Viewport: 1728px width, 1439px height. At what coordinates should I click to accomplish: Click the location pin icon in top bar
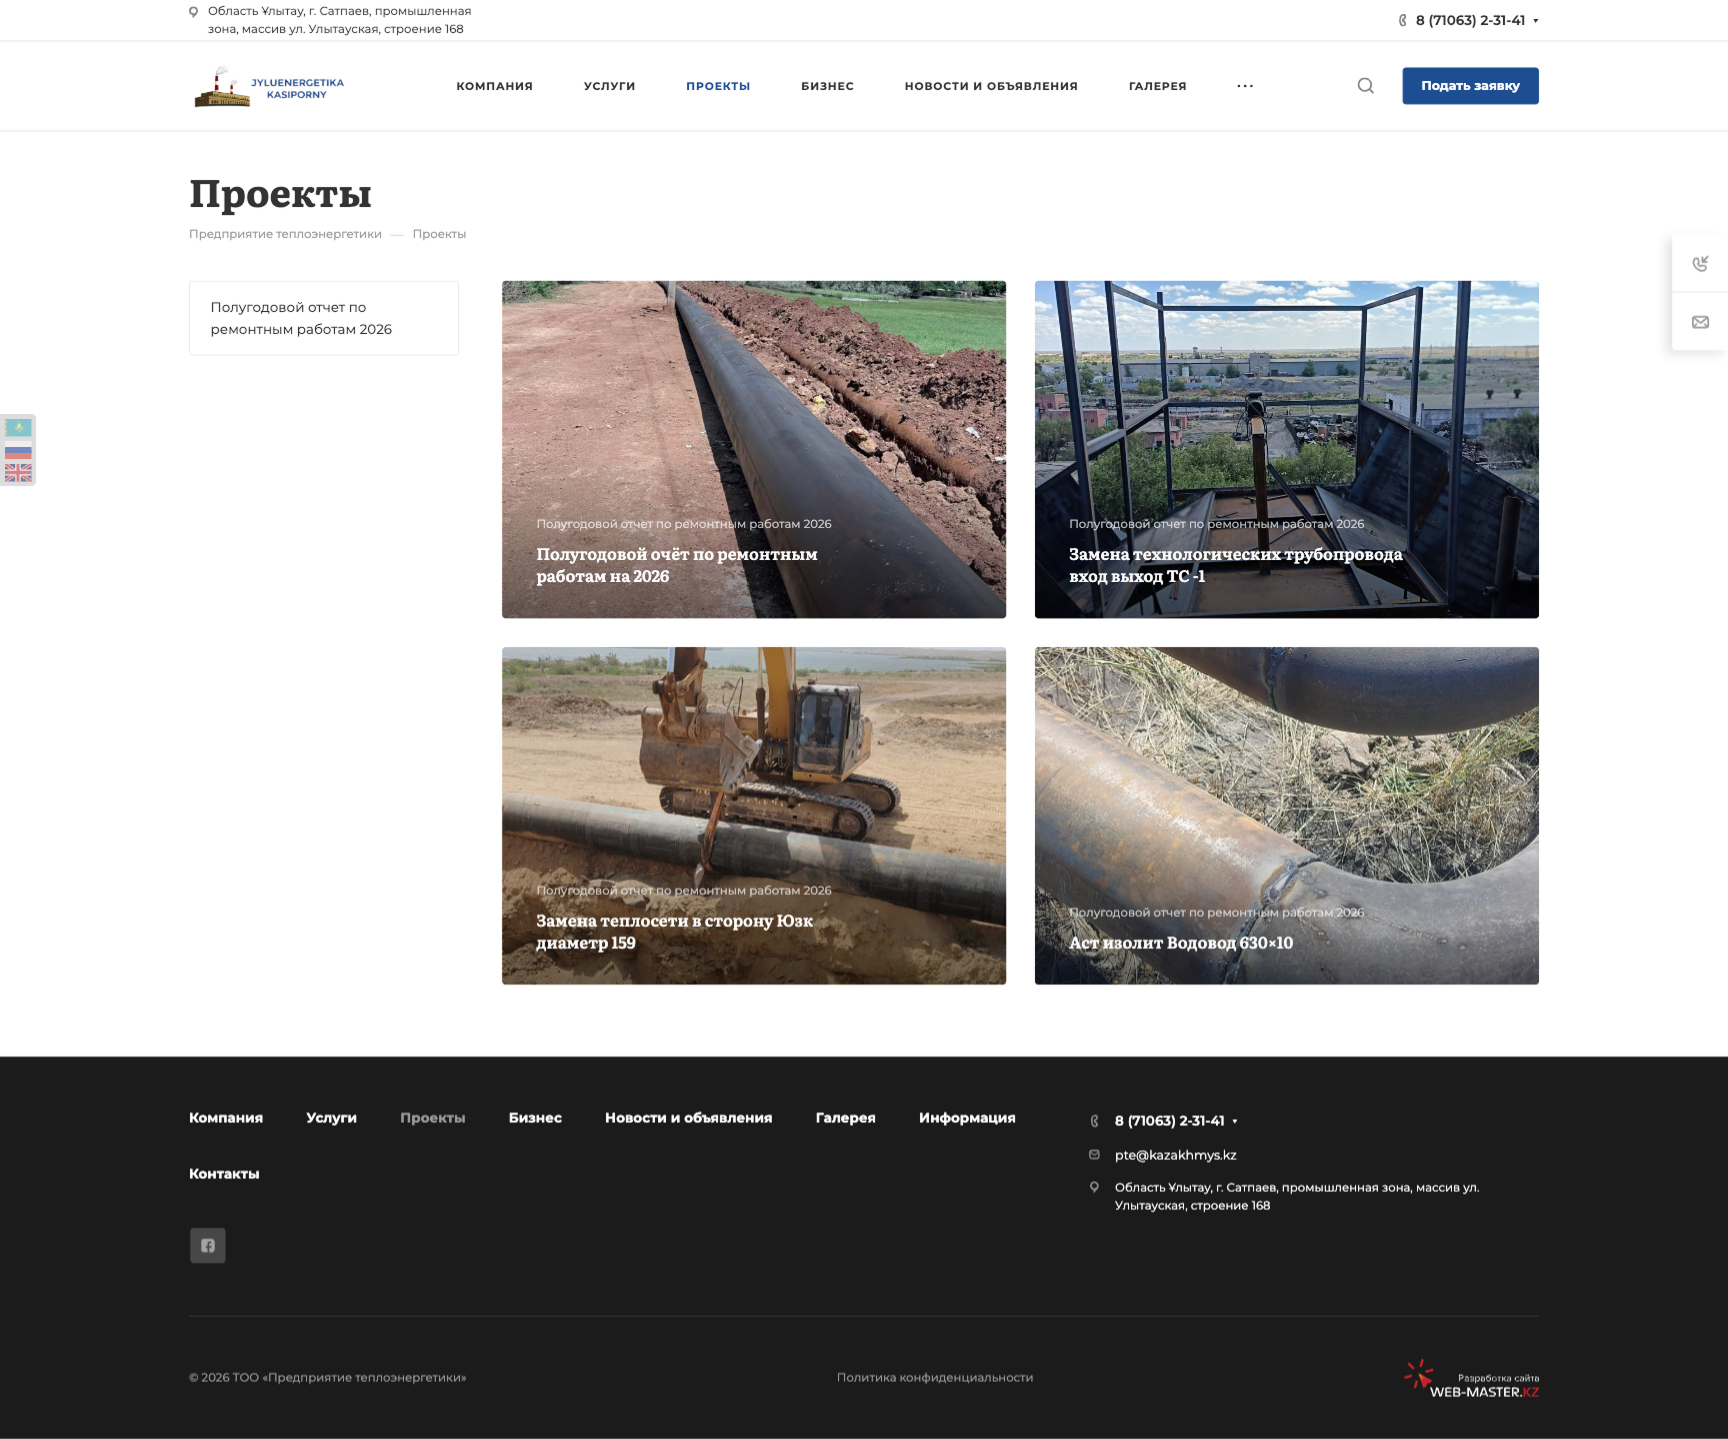click(194, 12)
